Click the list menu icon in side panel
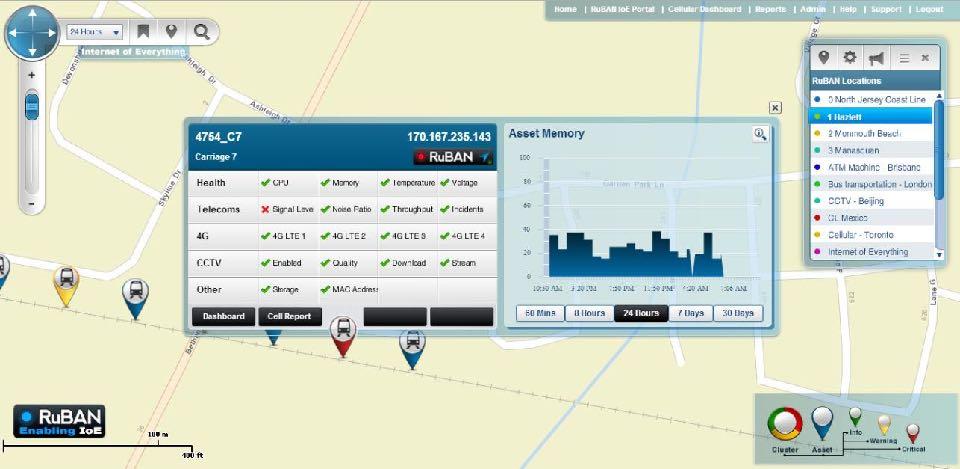 [904, 58]
